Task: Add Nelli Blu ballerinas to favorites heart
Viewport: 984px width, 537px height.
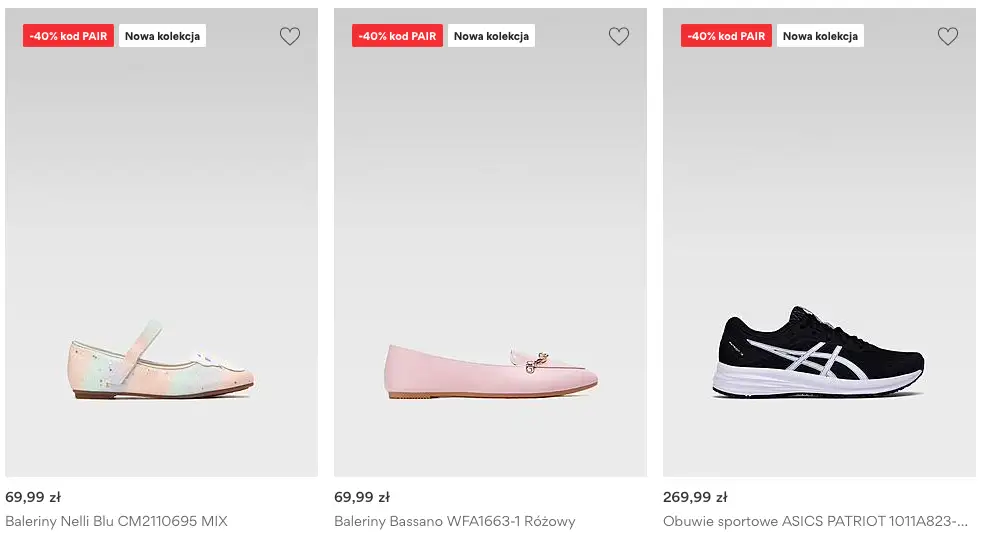Action: (x=289, y=37)
